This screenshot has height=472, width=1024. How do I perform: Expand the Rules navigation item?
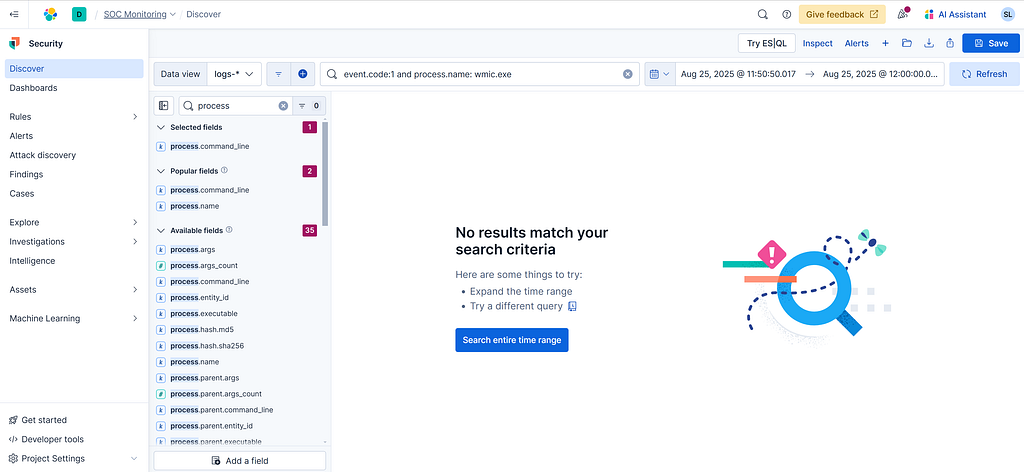click(135, 117)
